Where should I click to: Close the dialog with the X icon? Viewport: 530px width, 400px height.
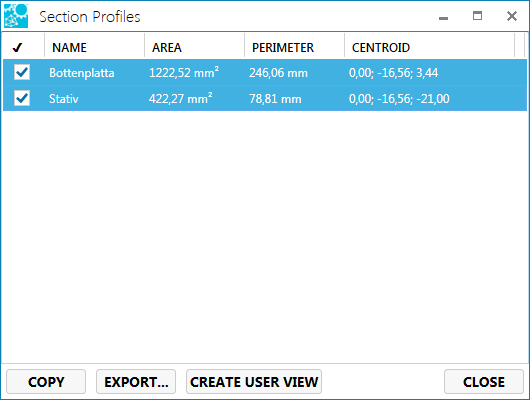point(512,16)
